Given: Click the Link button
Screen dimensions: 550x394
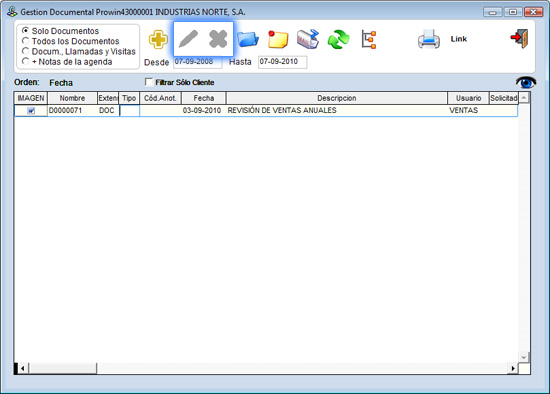Looking at the screenshot, I should click(459, 39).
